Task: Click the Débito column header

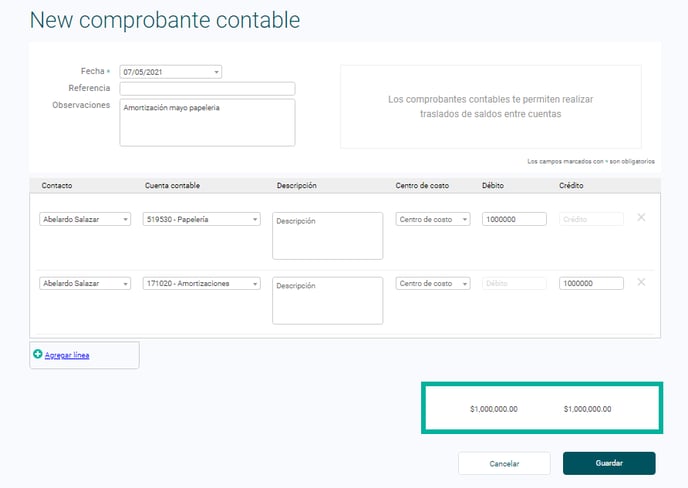Action: (493, 186)
